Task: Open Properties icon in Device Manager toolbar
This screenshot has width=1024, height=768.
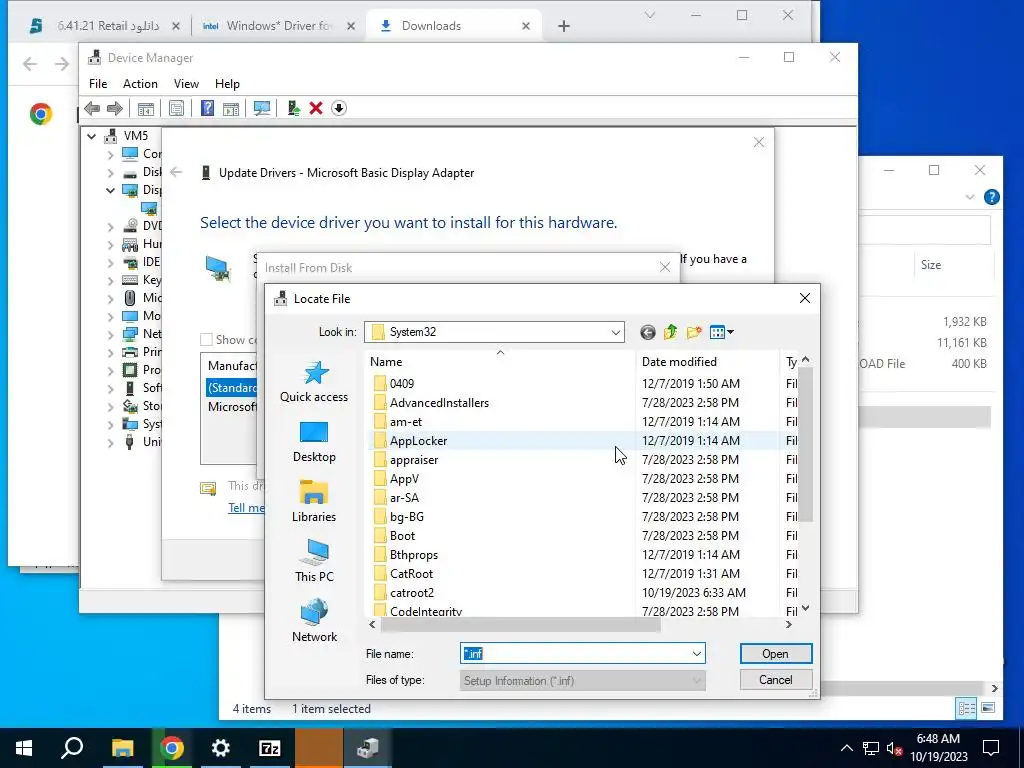Action: [176, 108]
